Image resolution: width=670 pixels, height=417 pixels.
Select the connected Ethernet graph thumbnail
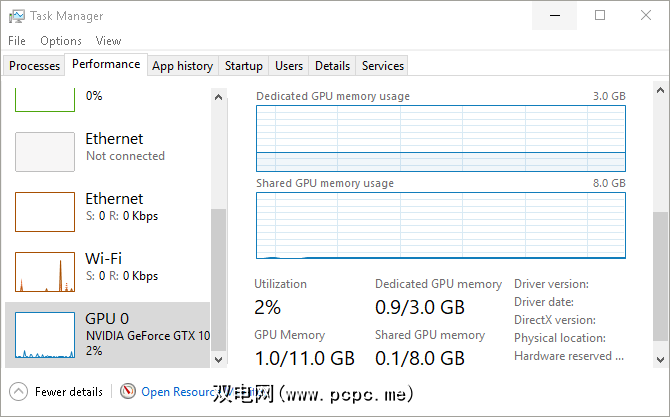click(45, 212)
